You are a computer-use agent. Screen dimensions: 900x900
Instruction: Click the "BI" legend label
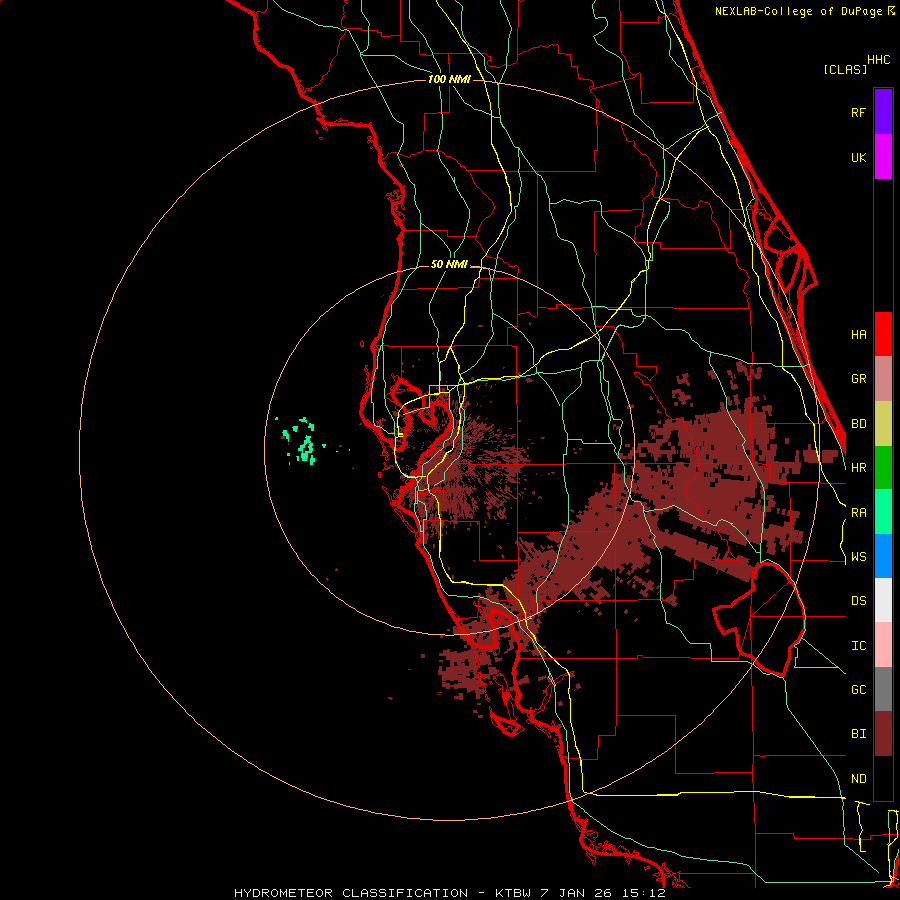[x=858, y=734]
